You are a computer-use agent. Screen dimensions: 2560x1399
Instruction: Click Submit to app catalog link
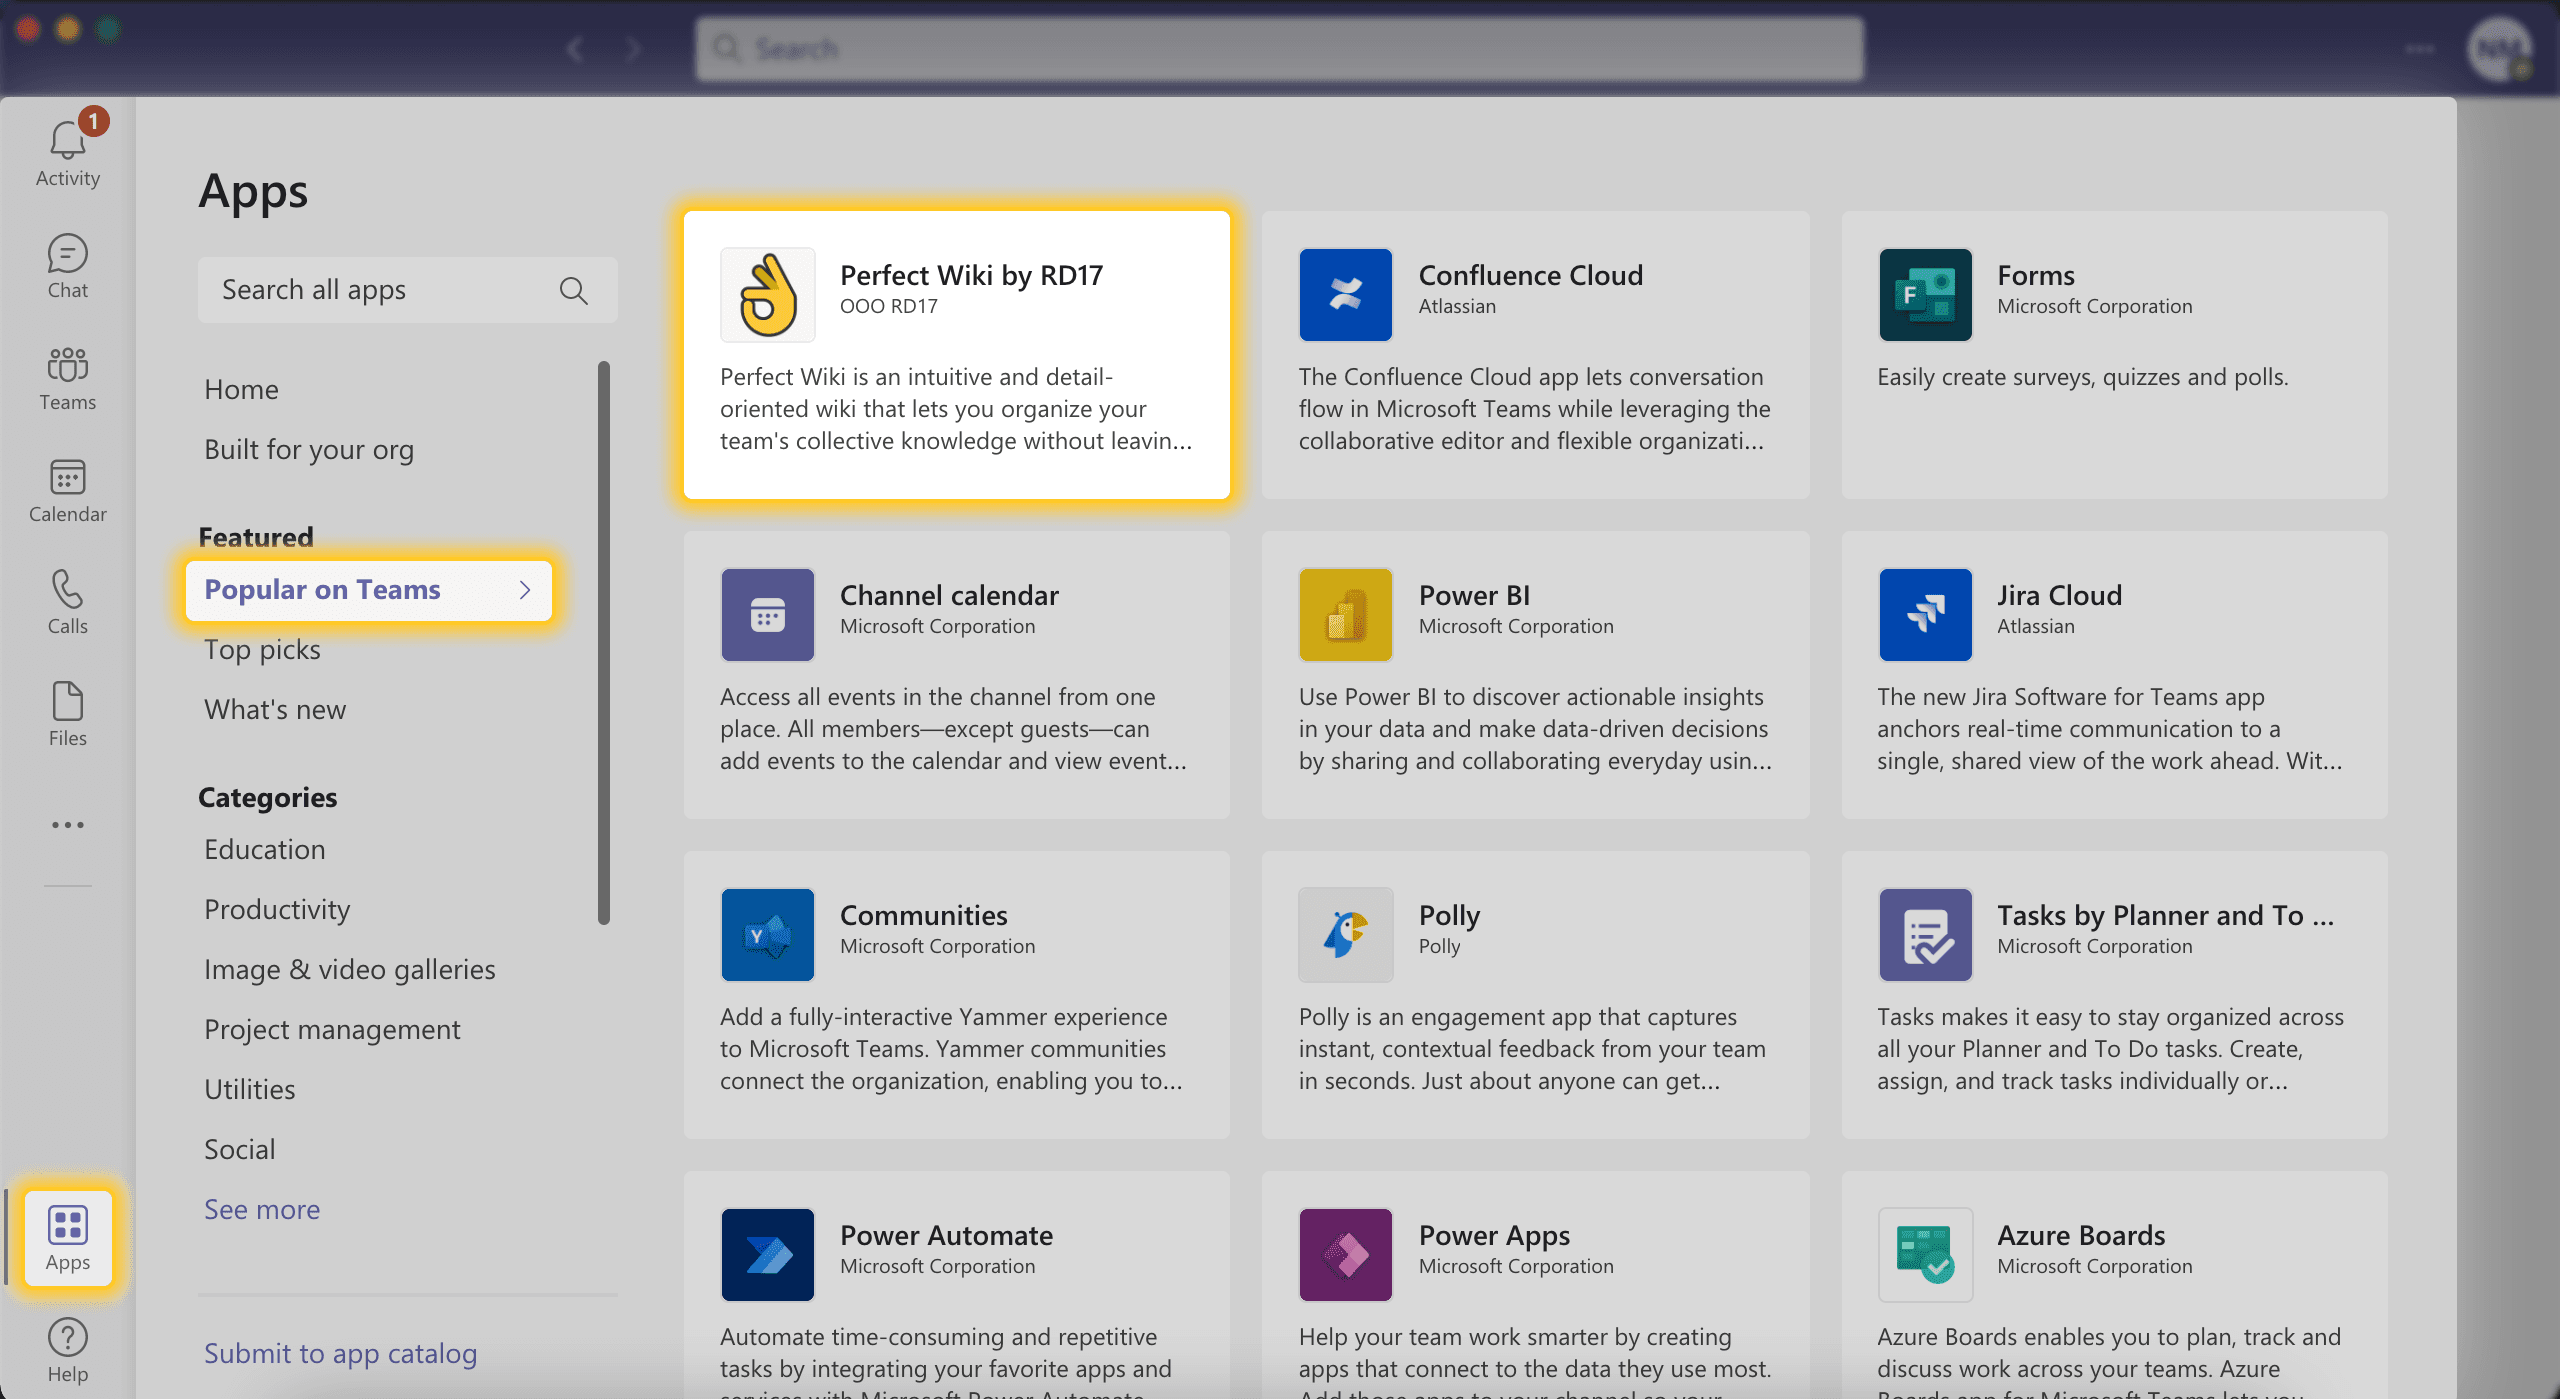point(340,1354)
